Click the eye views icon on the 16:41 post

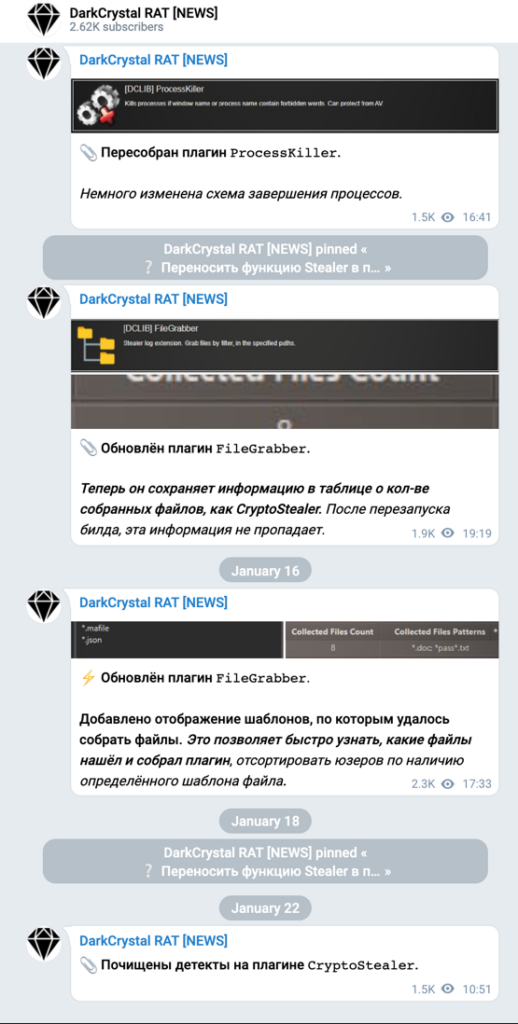click(x=447, y=217)
